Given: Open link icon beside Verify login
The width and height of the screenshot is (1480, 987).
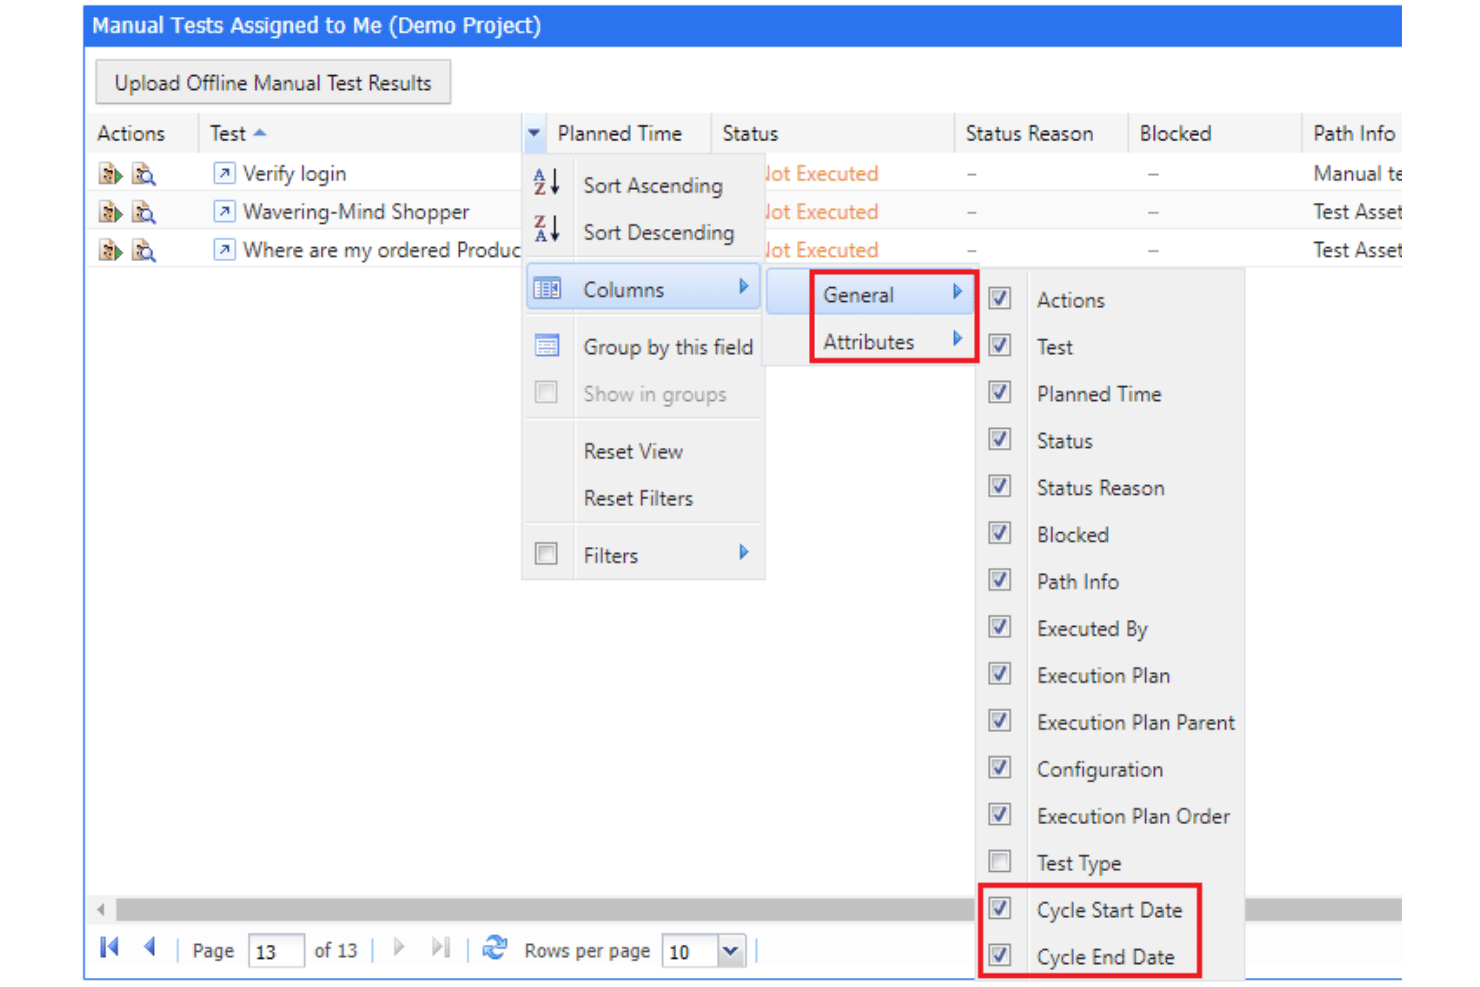Looking at the screenshot, I should pos(224,173).
